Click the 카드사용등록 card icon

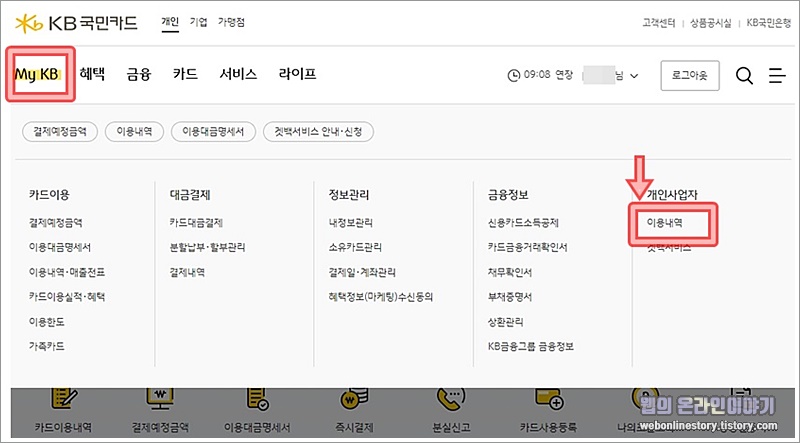pos(548,401)
